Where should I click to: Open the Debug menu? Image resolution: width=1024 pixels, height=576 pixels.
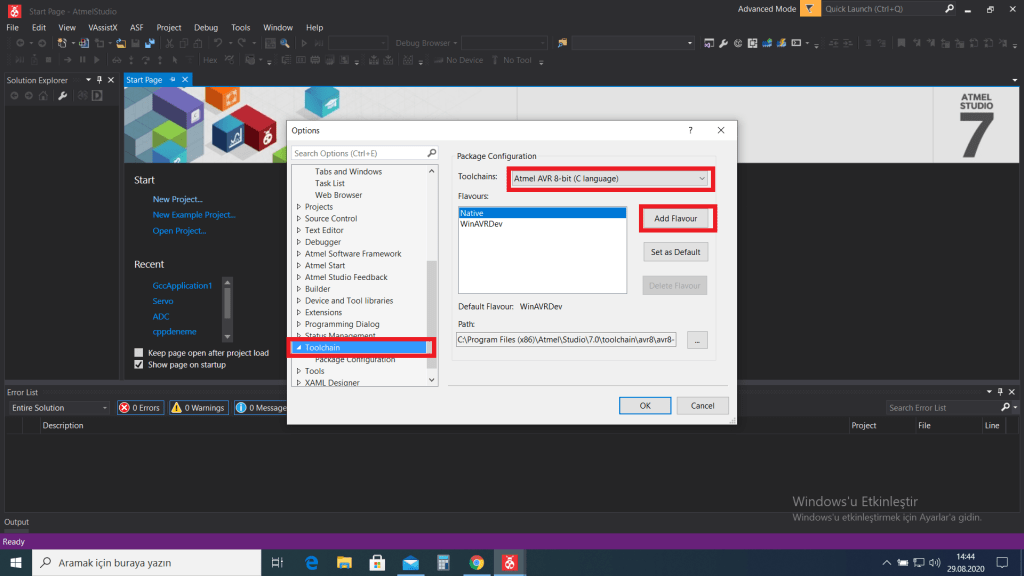pos(205,28)
